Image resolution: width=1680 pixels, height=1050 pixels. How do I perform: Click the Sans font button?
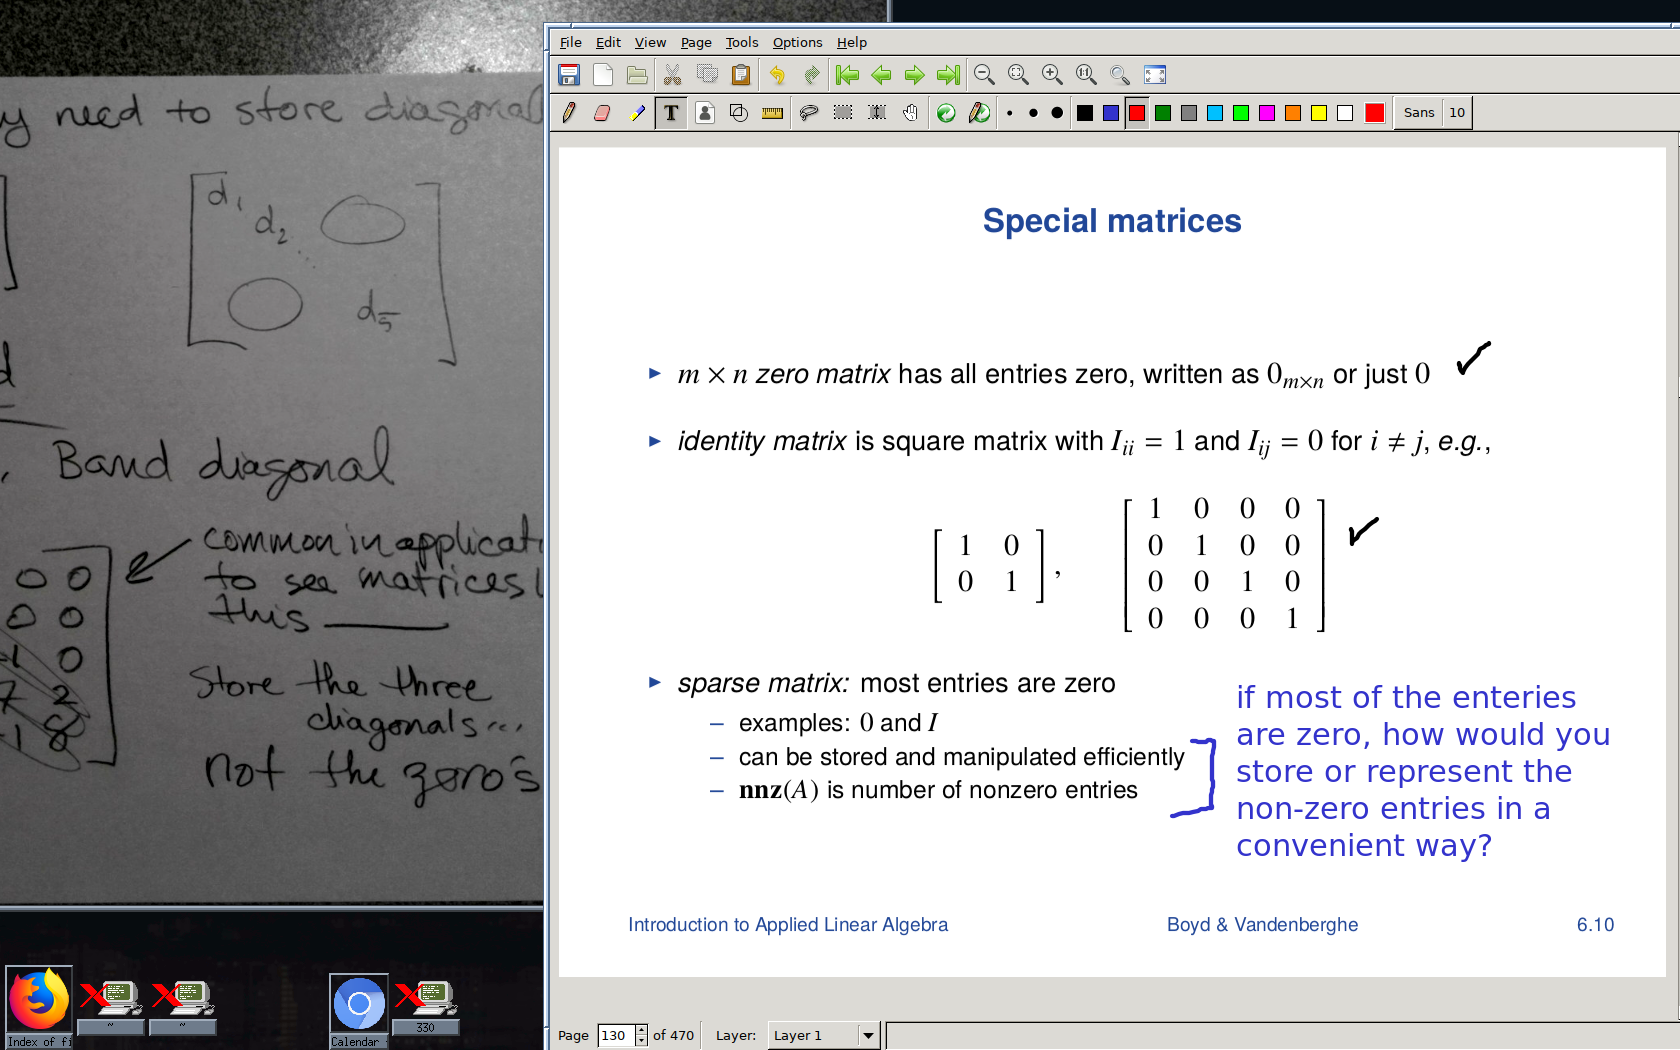point(1418,113)
